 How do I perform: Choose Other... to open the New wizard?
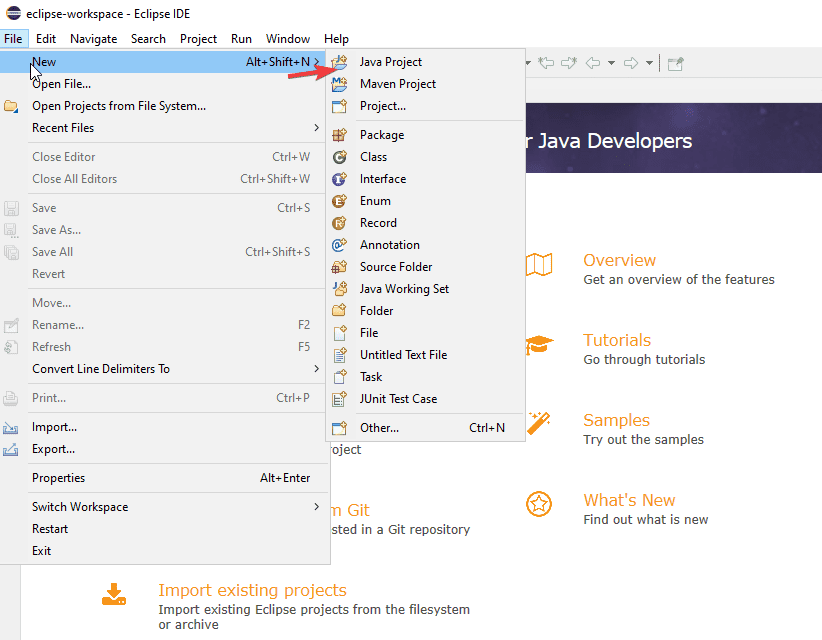[x=380, y=427]
